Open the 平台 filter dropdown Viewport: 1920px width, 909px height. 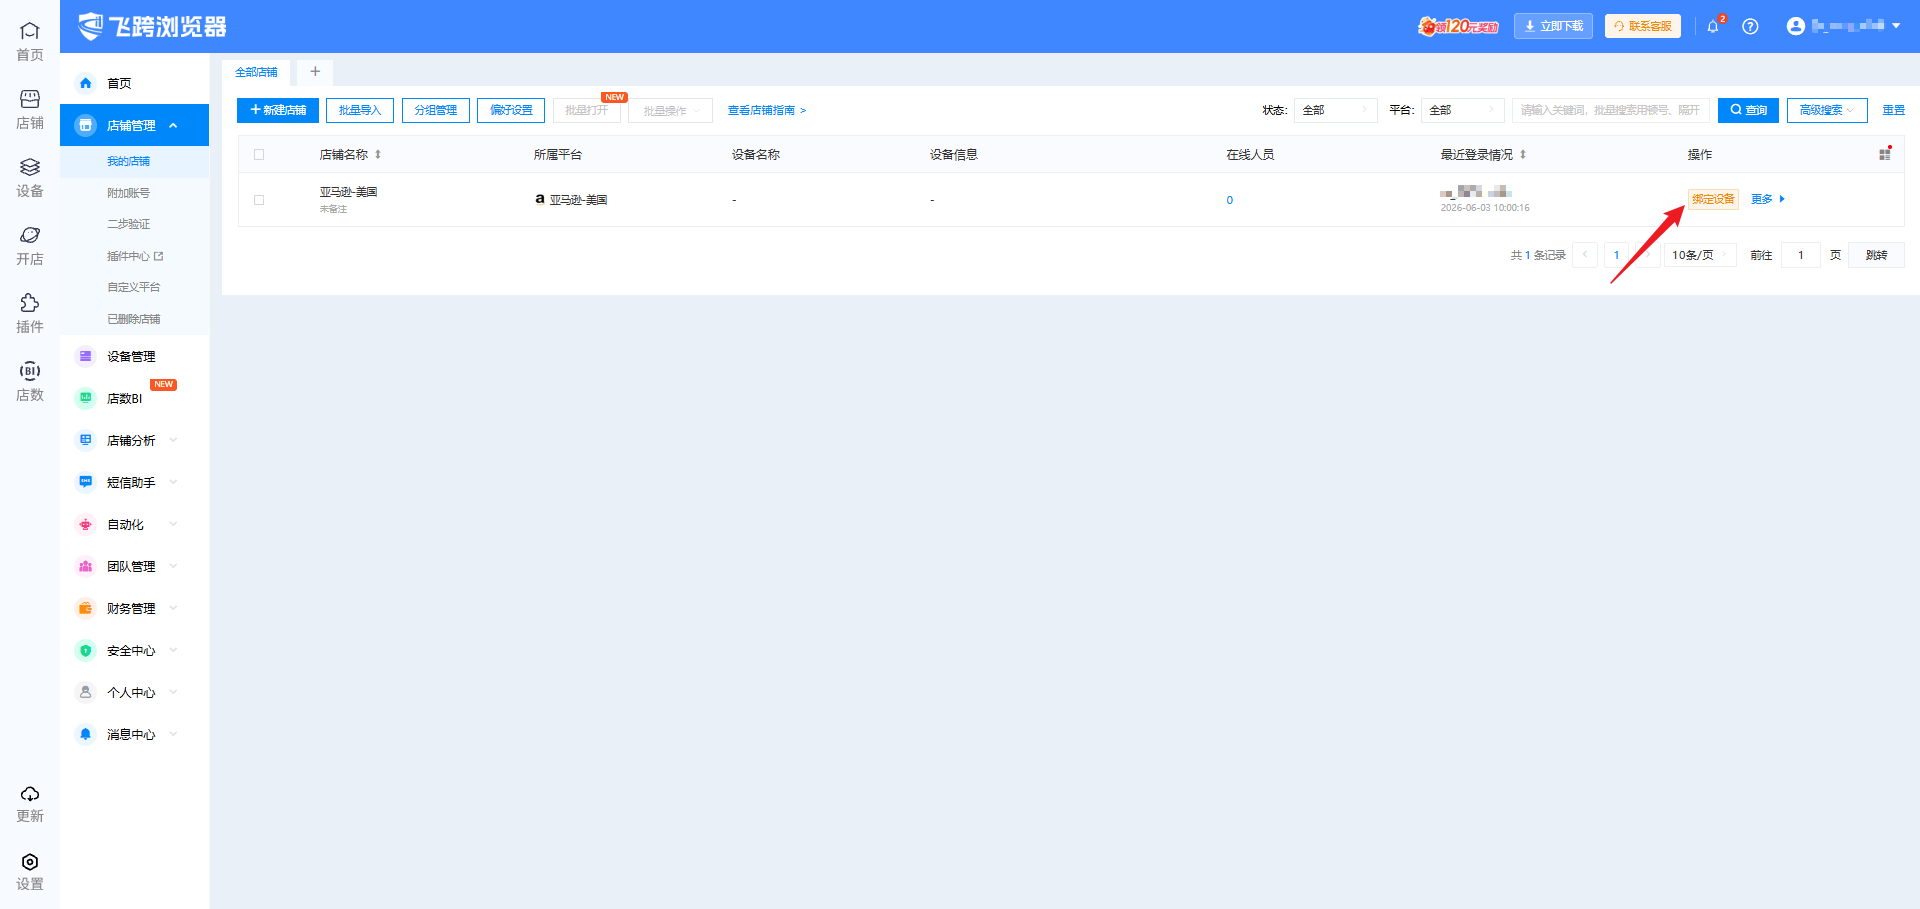(x=1462, y=110)
